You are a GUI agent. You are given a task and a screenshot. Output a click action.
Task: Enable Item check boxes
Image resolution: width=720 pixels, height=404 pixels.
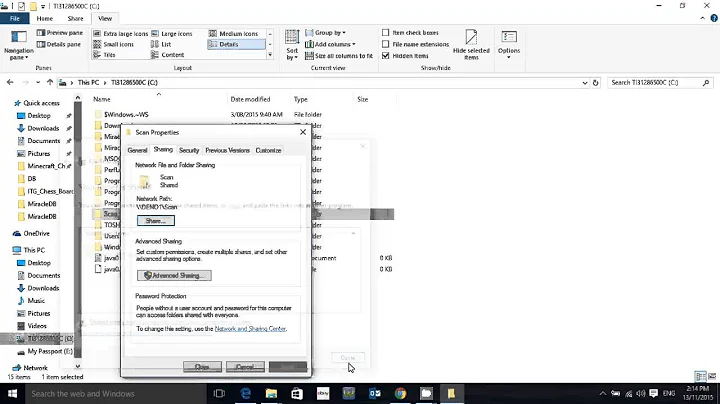(411, 33)
